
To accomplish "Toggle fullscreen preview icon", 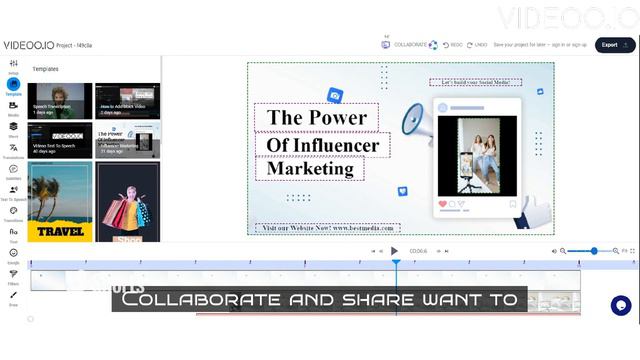I will [x=632, y=251].
